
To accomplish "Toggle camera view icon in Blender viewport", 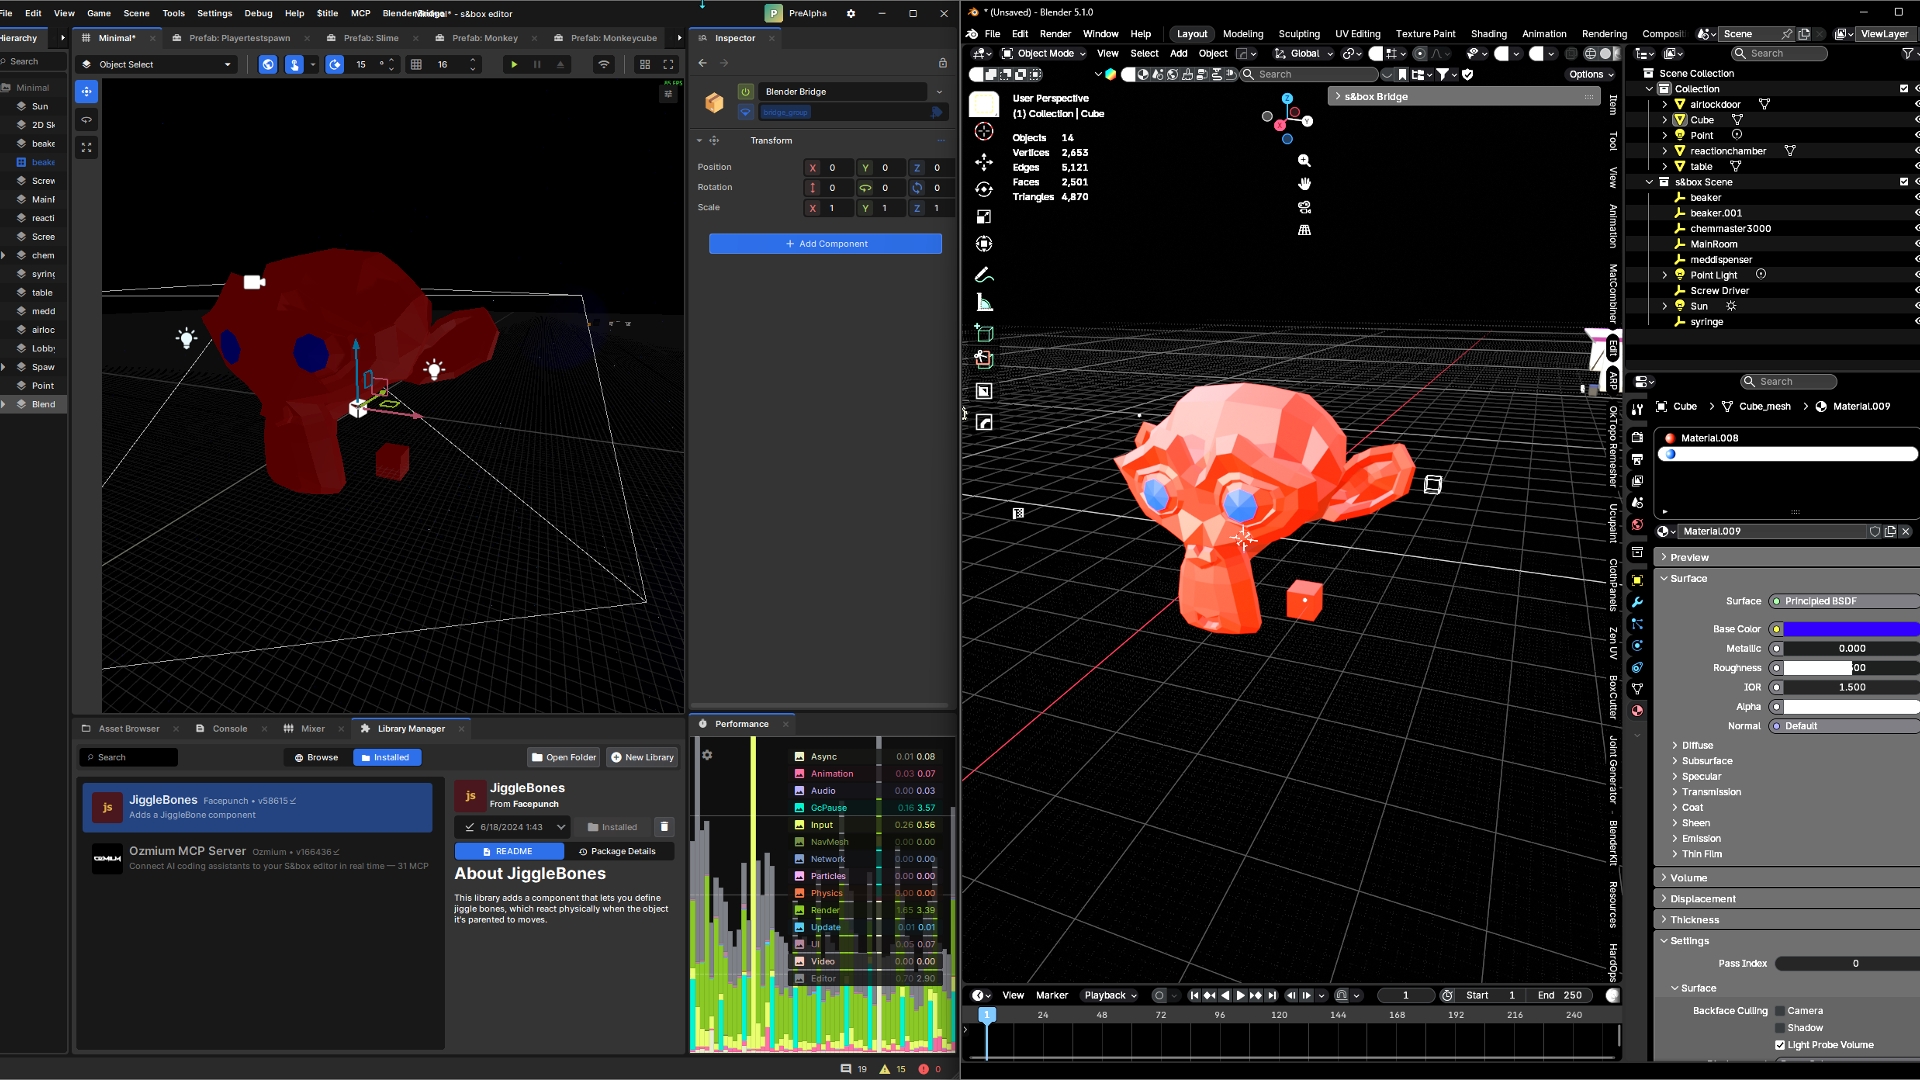I will [x=1304, y=207].
